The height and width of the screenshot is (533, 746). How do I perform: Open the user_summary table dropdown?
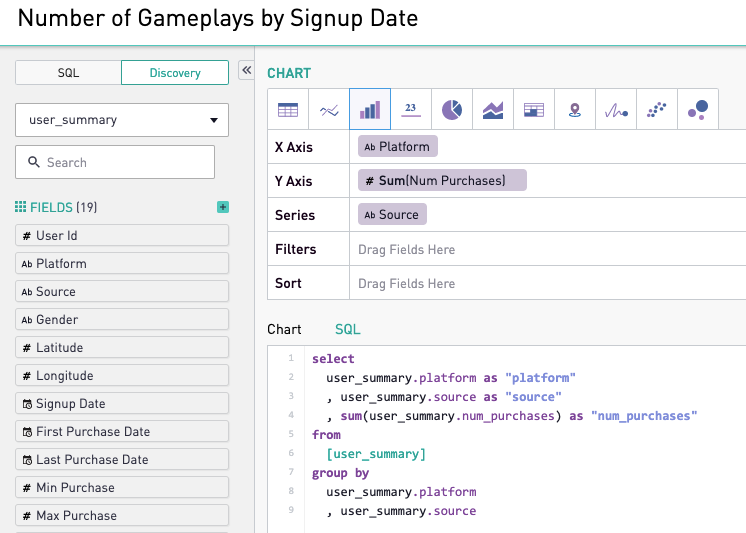tap(122, 120)
